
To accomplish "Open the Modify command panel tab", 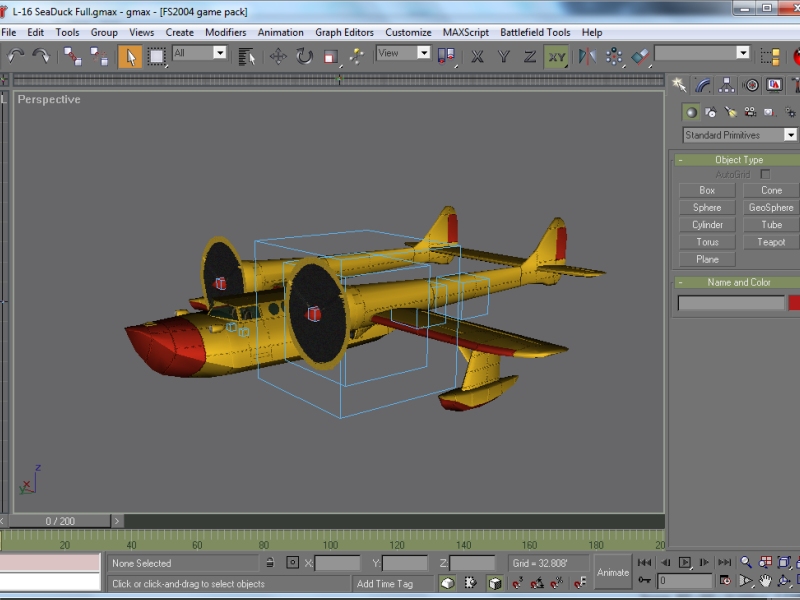I will coord(703,85).
